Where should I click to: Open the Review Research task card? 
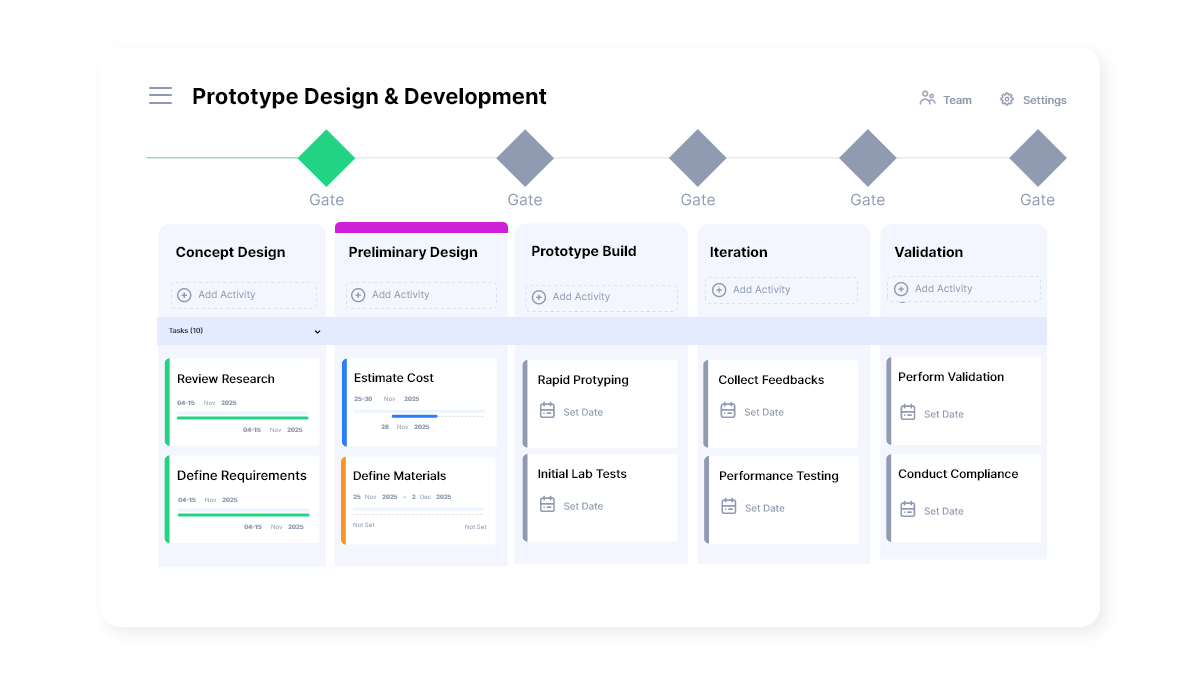coord(243,401)
